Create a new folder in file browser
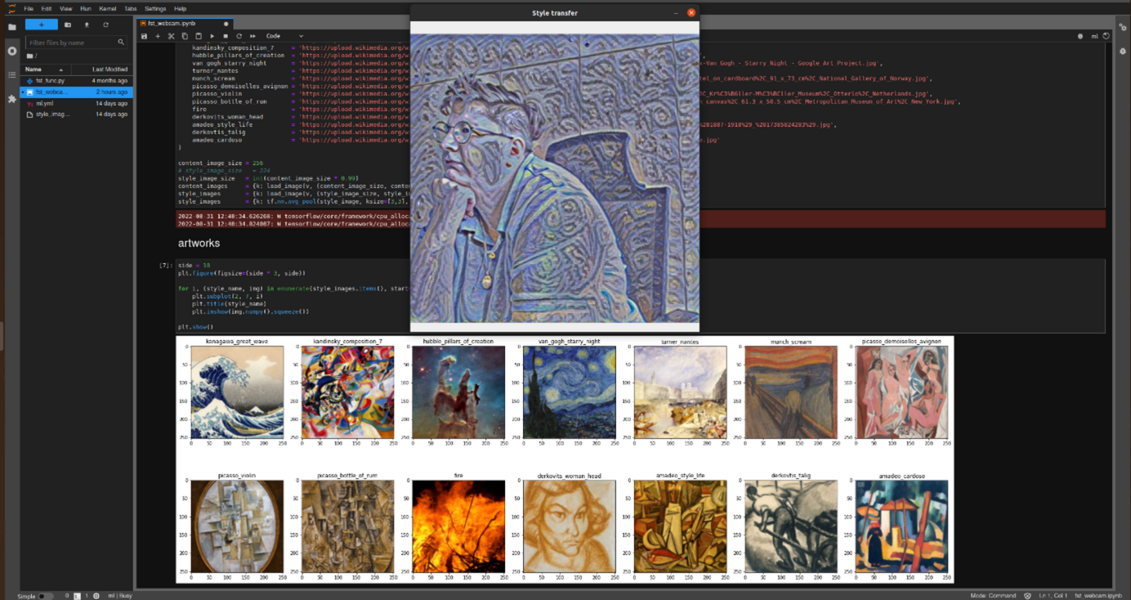Screen dimensions: 1131x600 click(x=68, y=25)
